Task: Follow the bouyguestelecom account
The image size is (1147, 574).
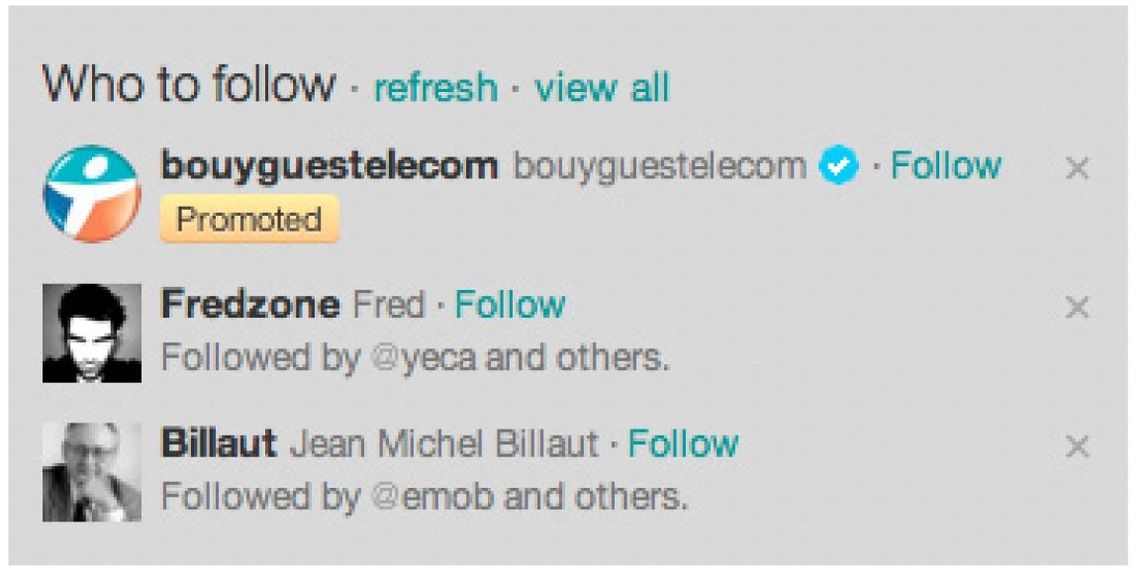Action: click(945, 166)
